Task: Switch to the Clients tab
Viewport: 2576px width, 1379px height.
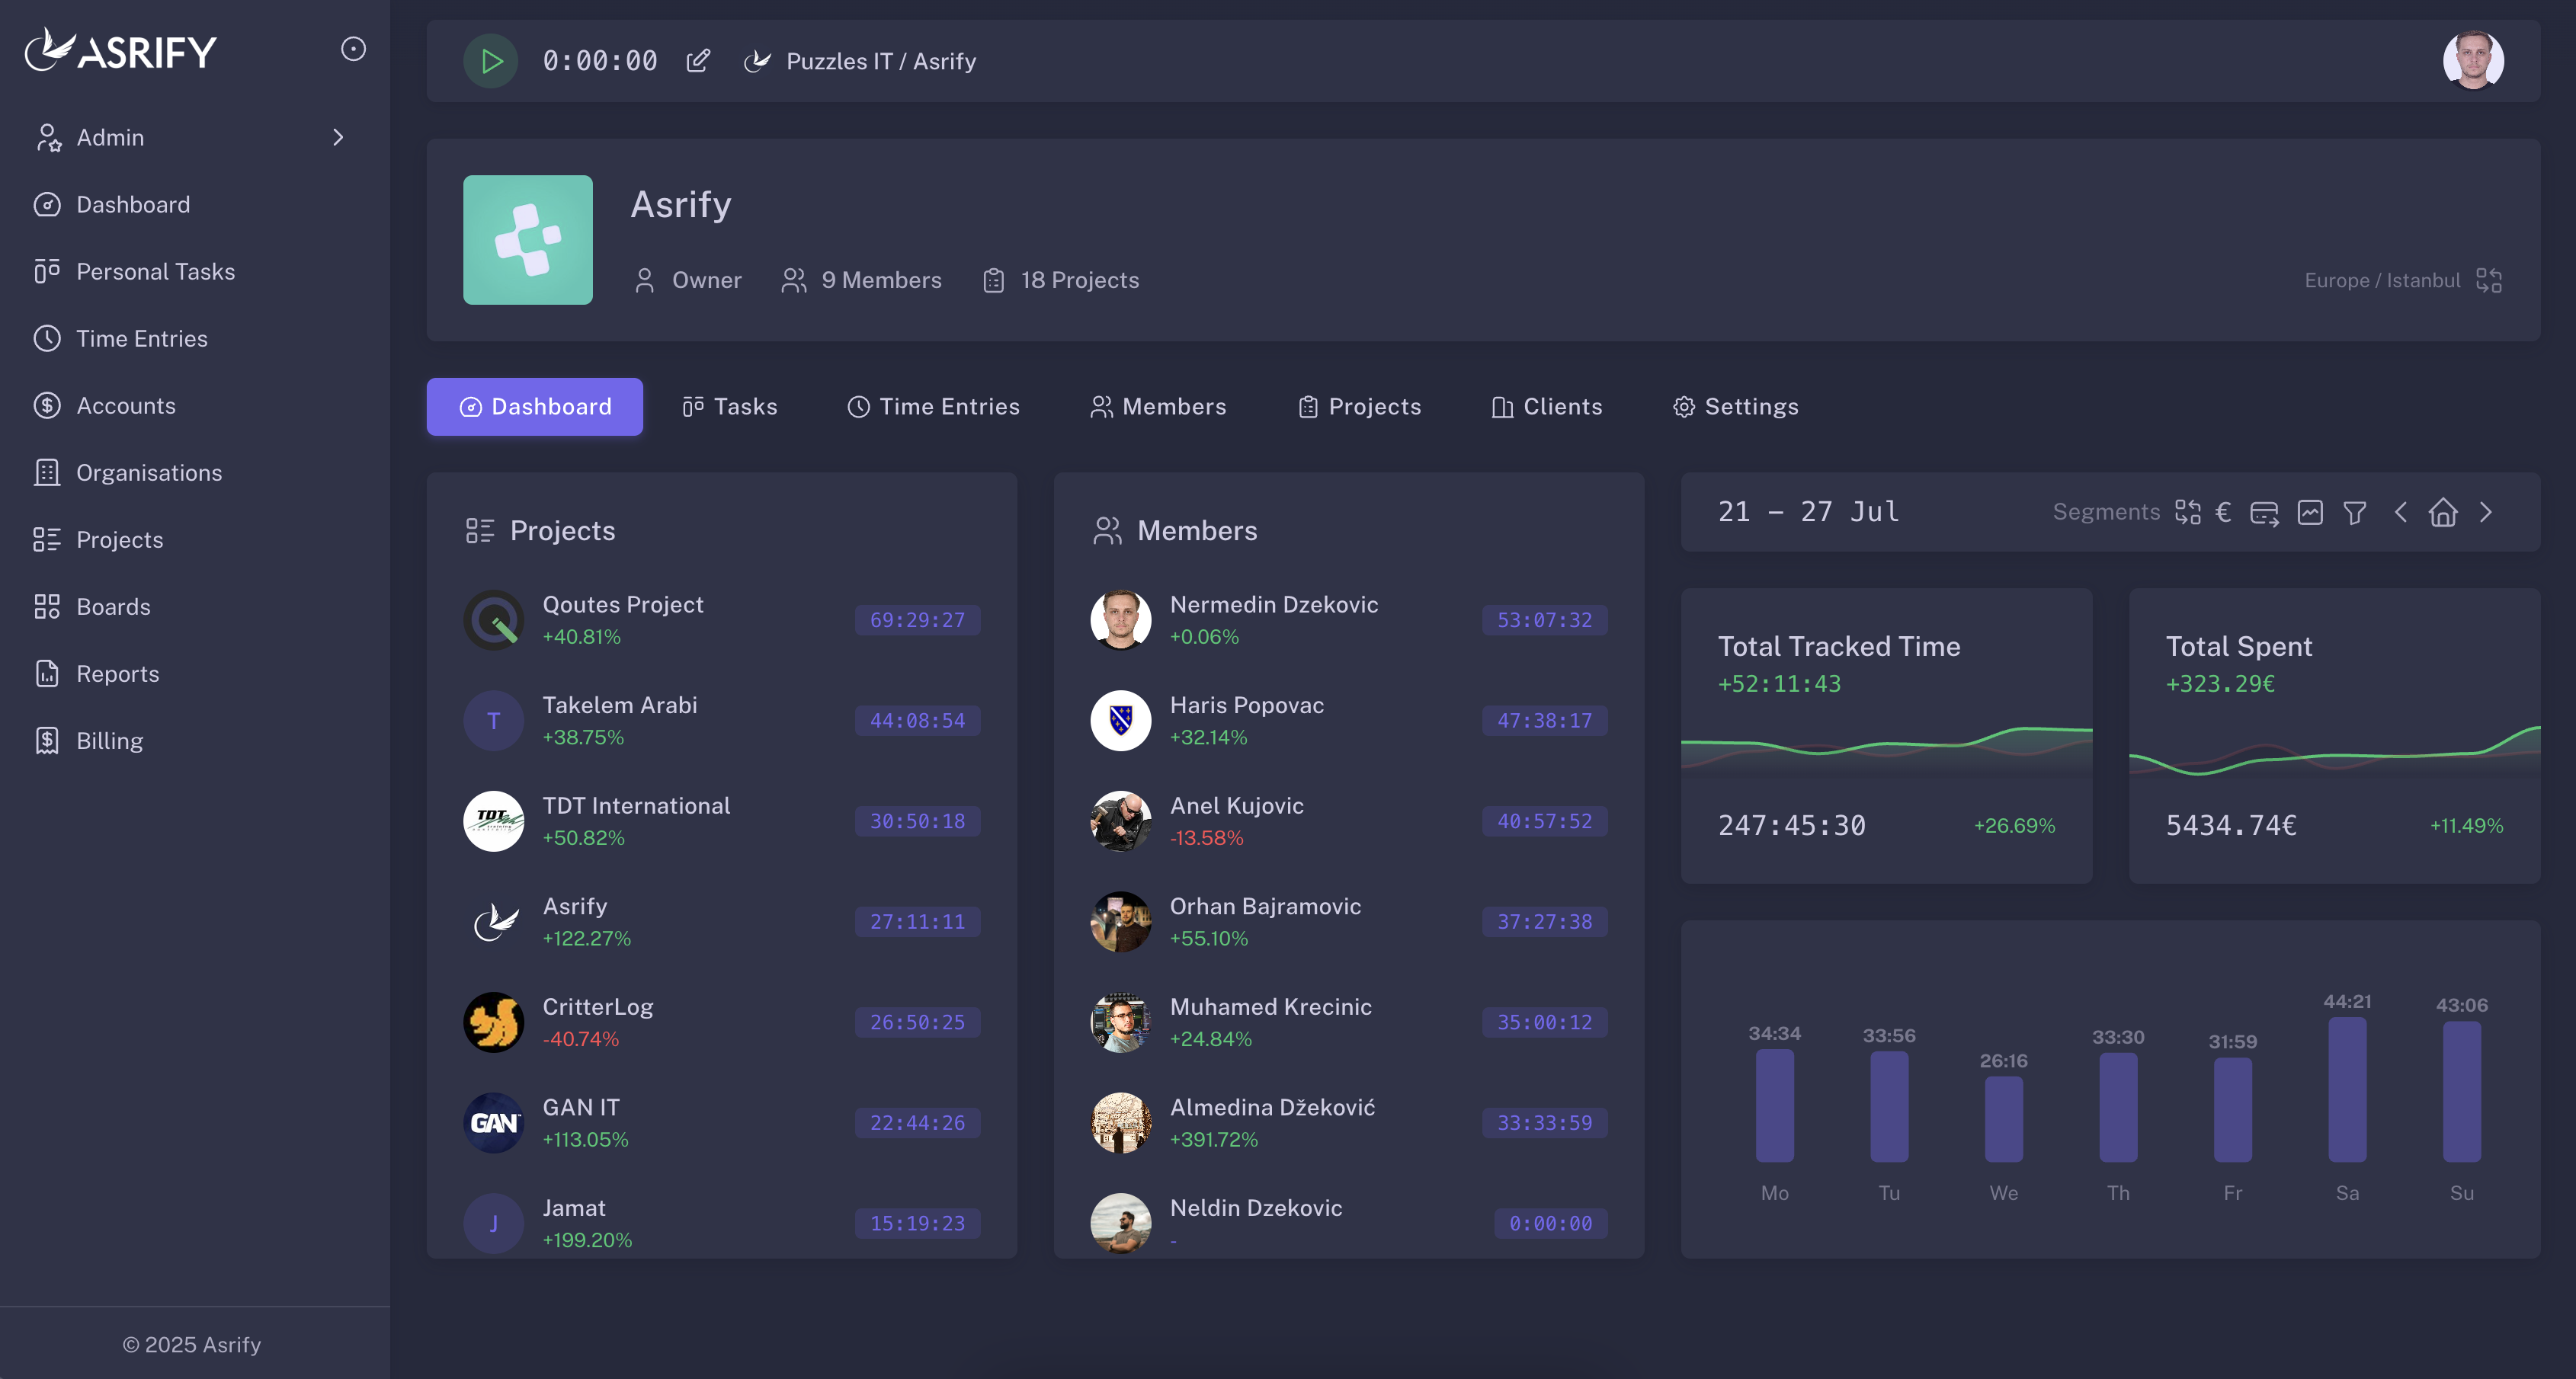Action: [x=1546, y=406]
